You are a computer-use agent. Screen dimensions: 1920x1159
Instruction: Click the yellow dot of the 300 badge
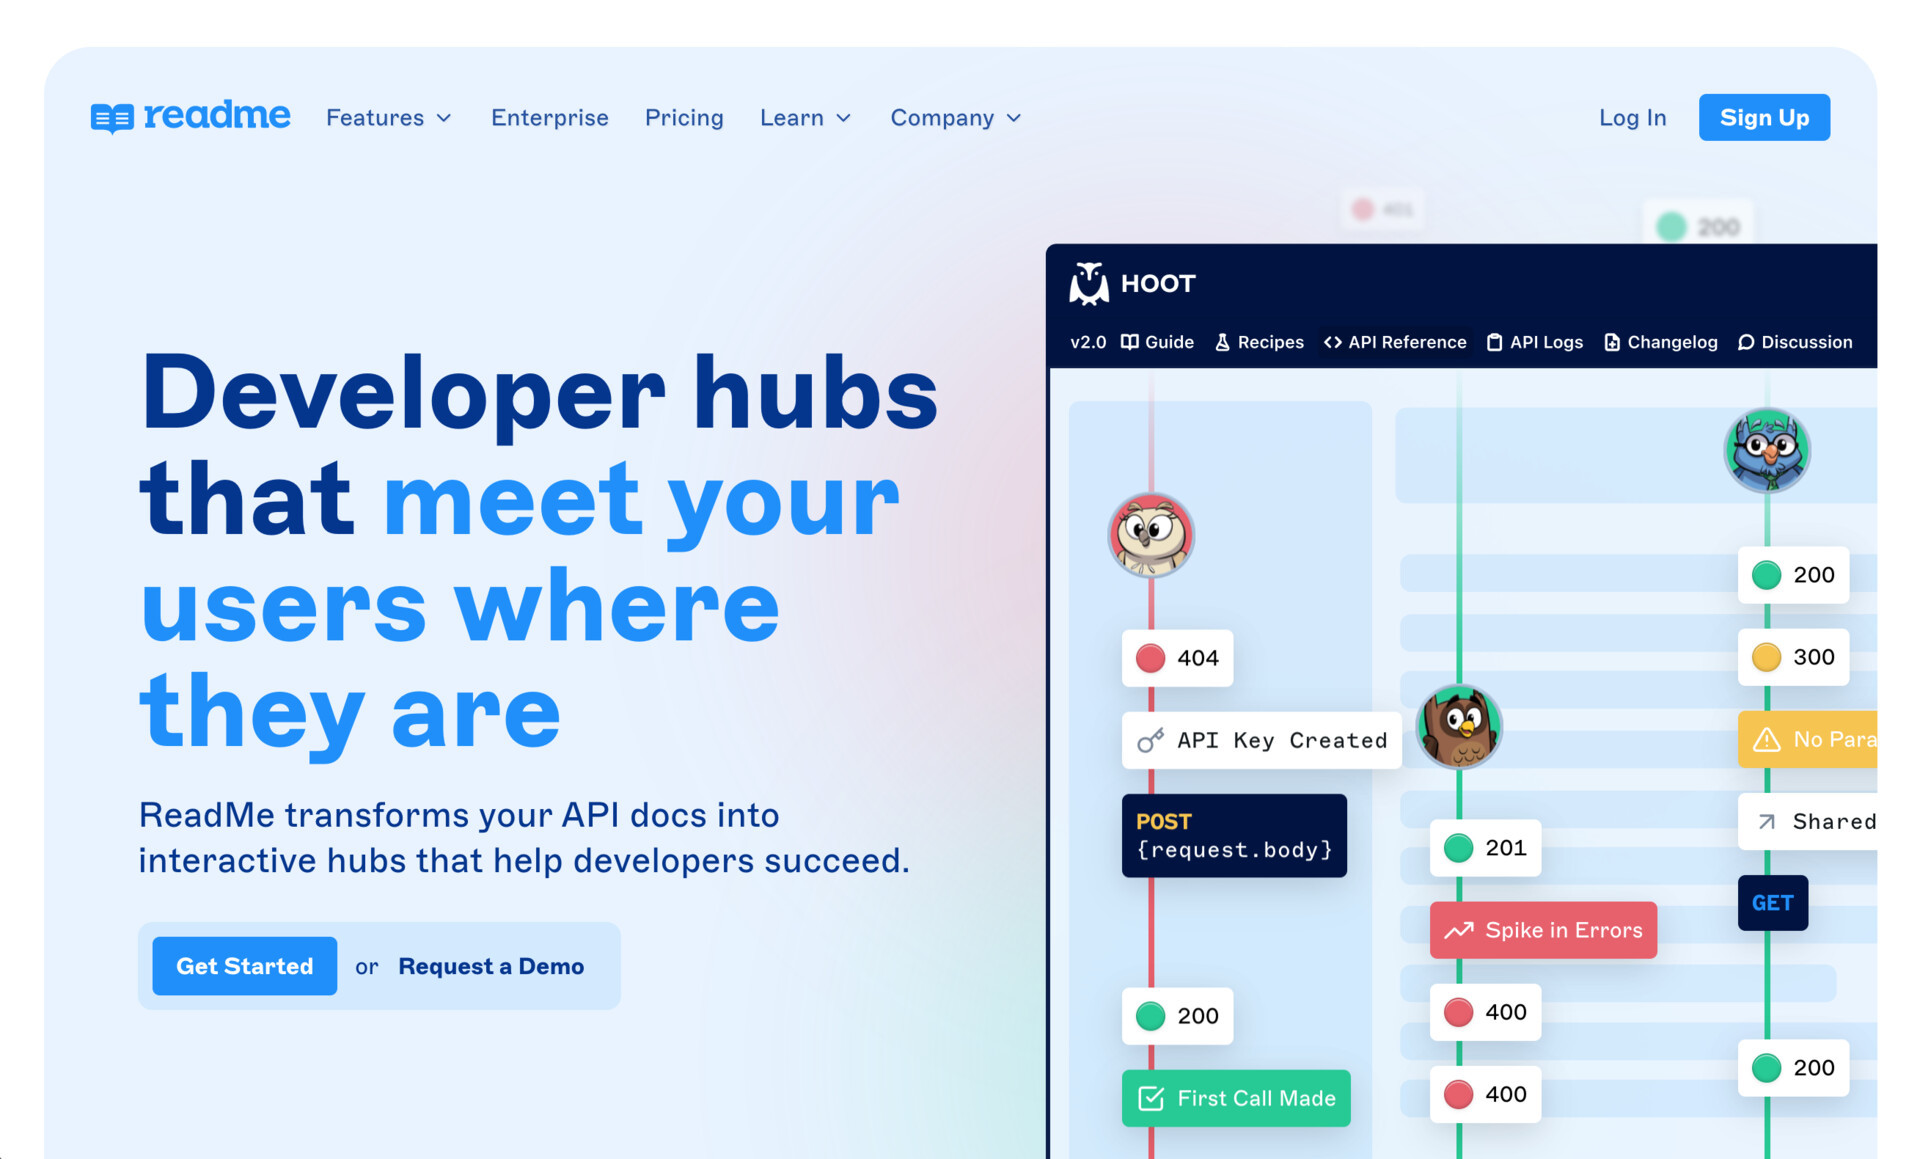[x=1767, y=657]
